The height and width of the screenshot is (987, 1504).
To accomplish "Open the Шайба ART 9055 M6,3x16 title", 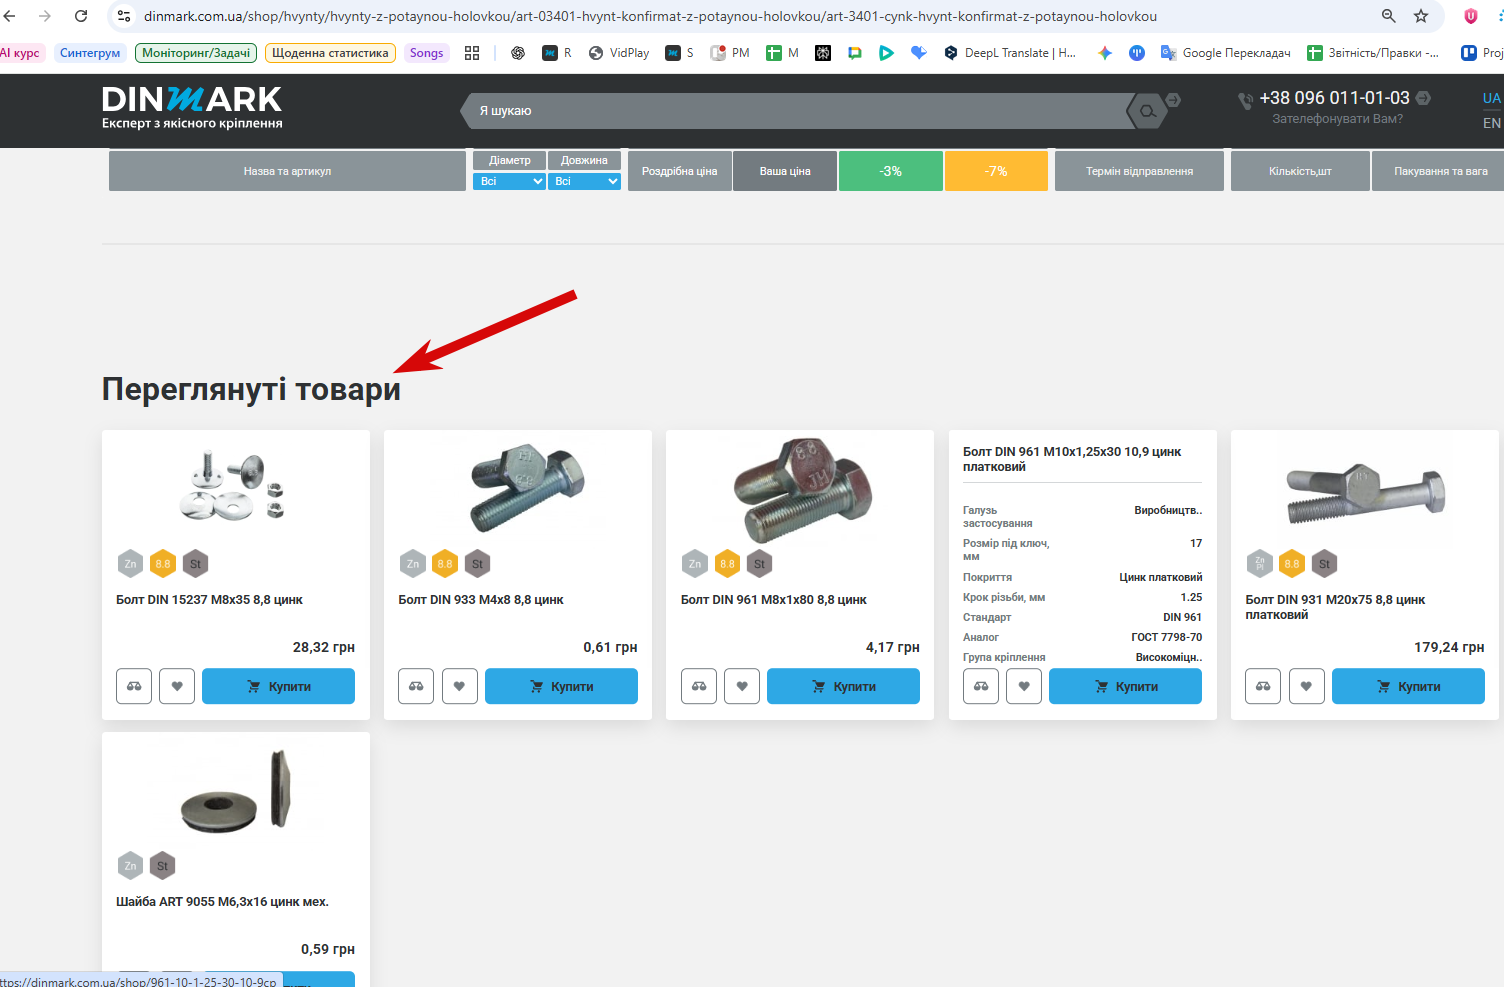I will (x=222, y=902).
